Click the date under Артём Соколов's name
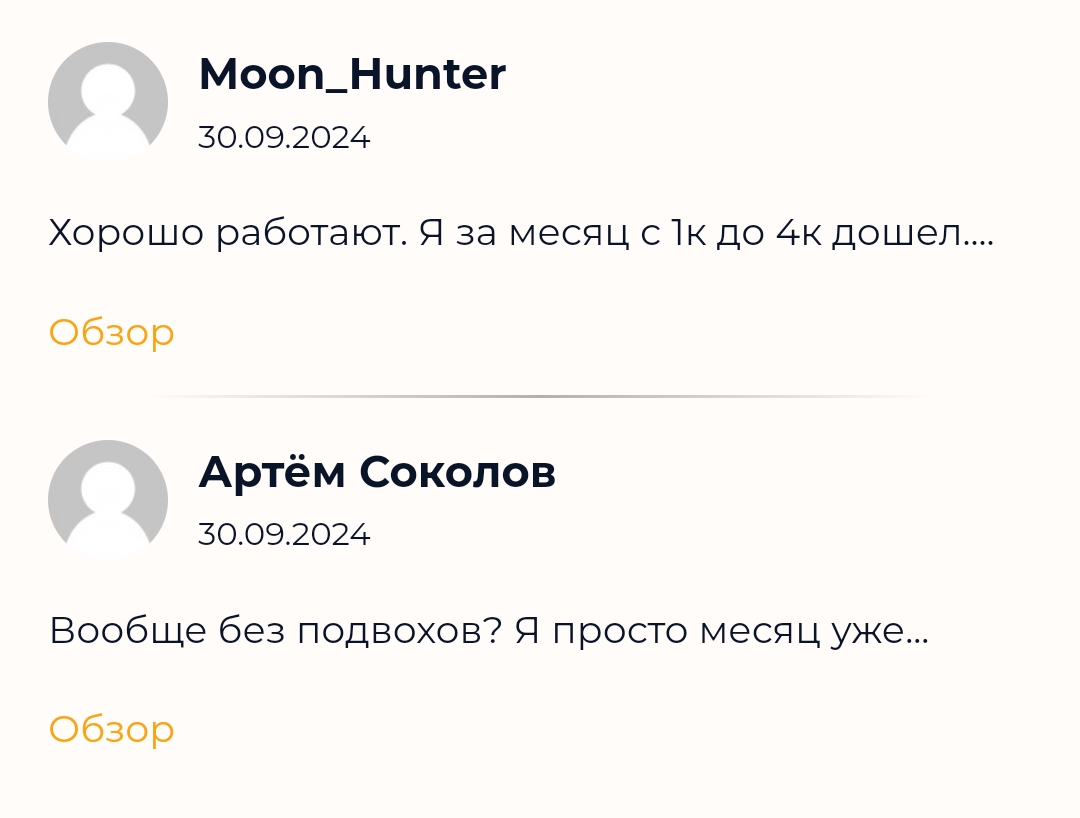This screenshot has height=818, width=1080. pos(284,535)
